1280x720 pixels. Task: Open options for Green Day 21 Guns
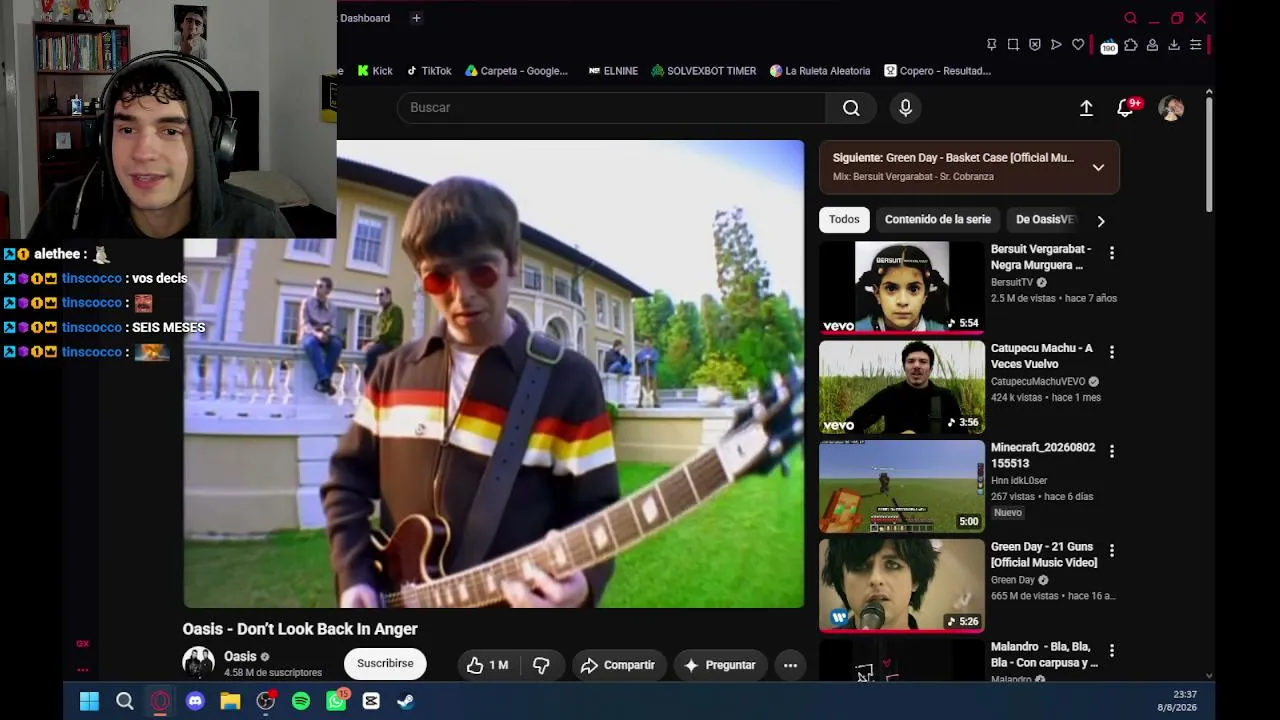pos(1111,550)
